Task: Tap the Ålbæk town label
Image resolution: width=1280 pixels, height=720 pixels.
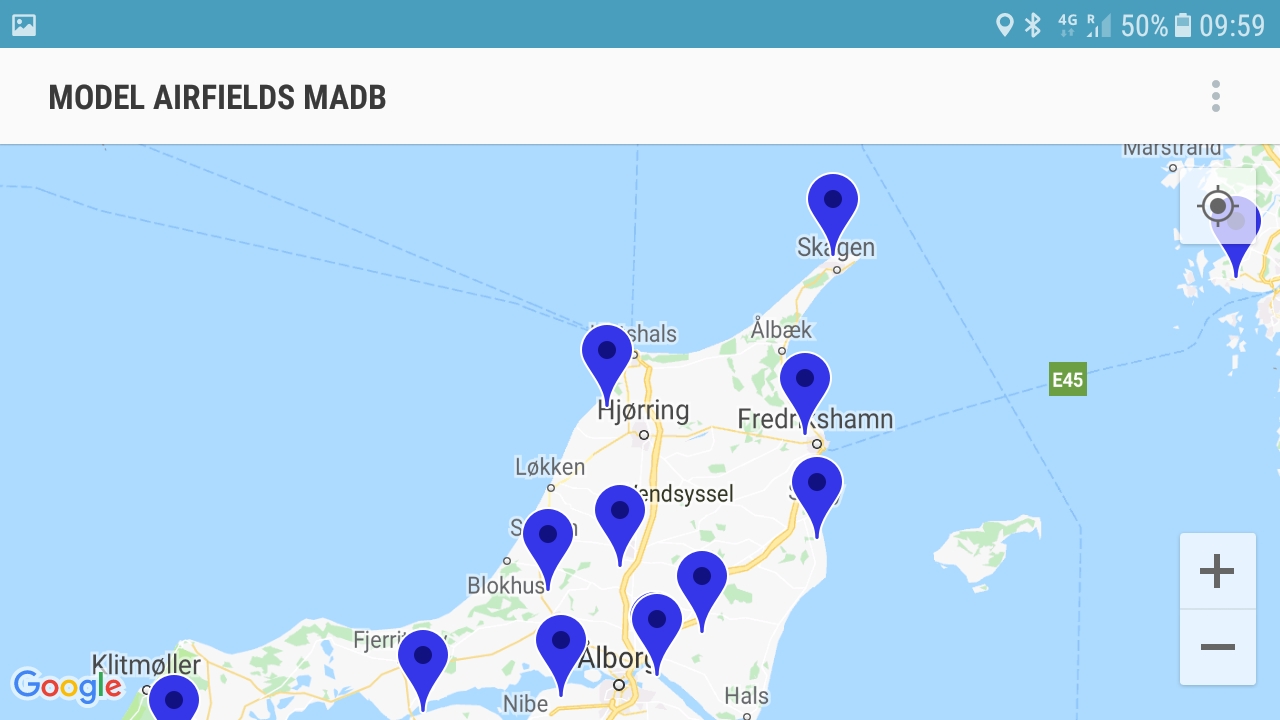Action: coord(782,329)
